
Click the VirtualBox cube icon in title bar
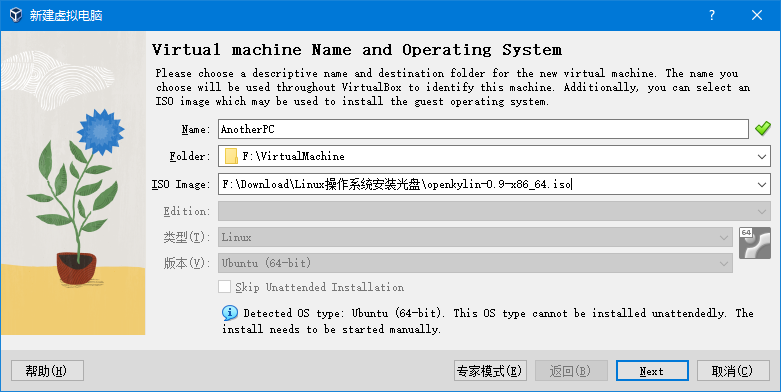coord(15,15)
